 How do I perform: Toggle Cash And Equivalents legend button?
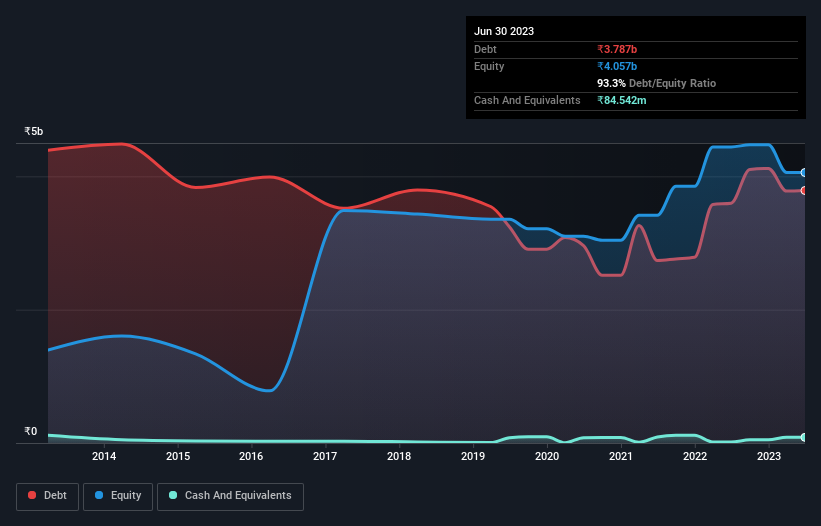230,496
